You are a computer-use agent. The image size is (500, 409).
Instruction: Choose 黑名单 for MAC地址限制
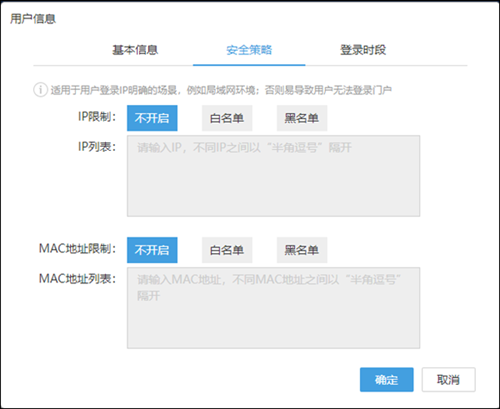pyautogui.click(x=302, y=250)
